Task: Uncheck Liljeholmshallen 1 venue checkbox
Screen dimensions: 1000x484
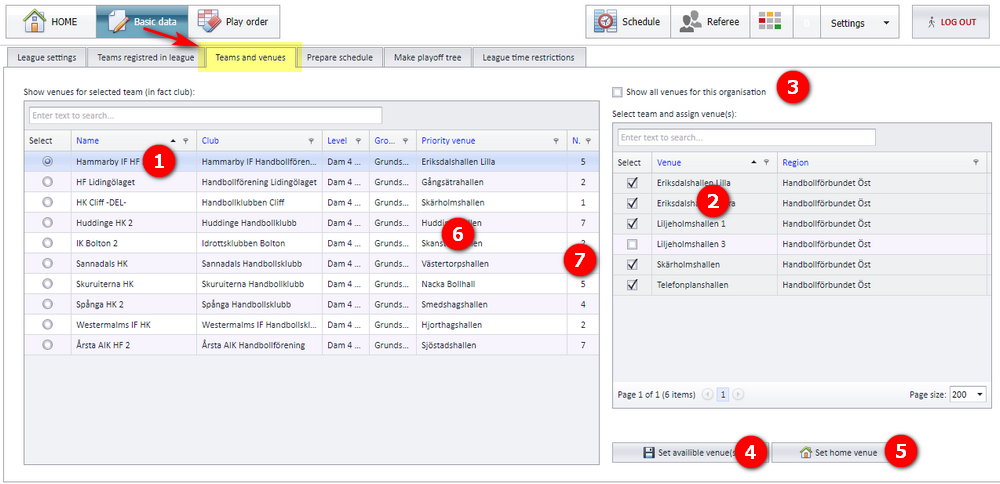Action: 632,224
